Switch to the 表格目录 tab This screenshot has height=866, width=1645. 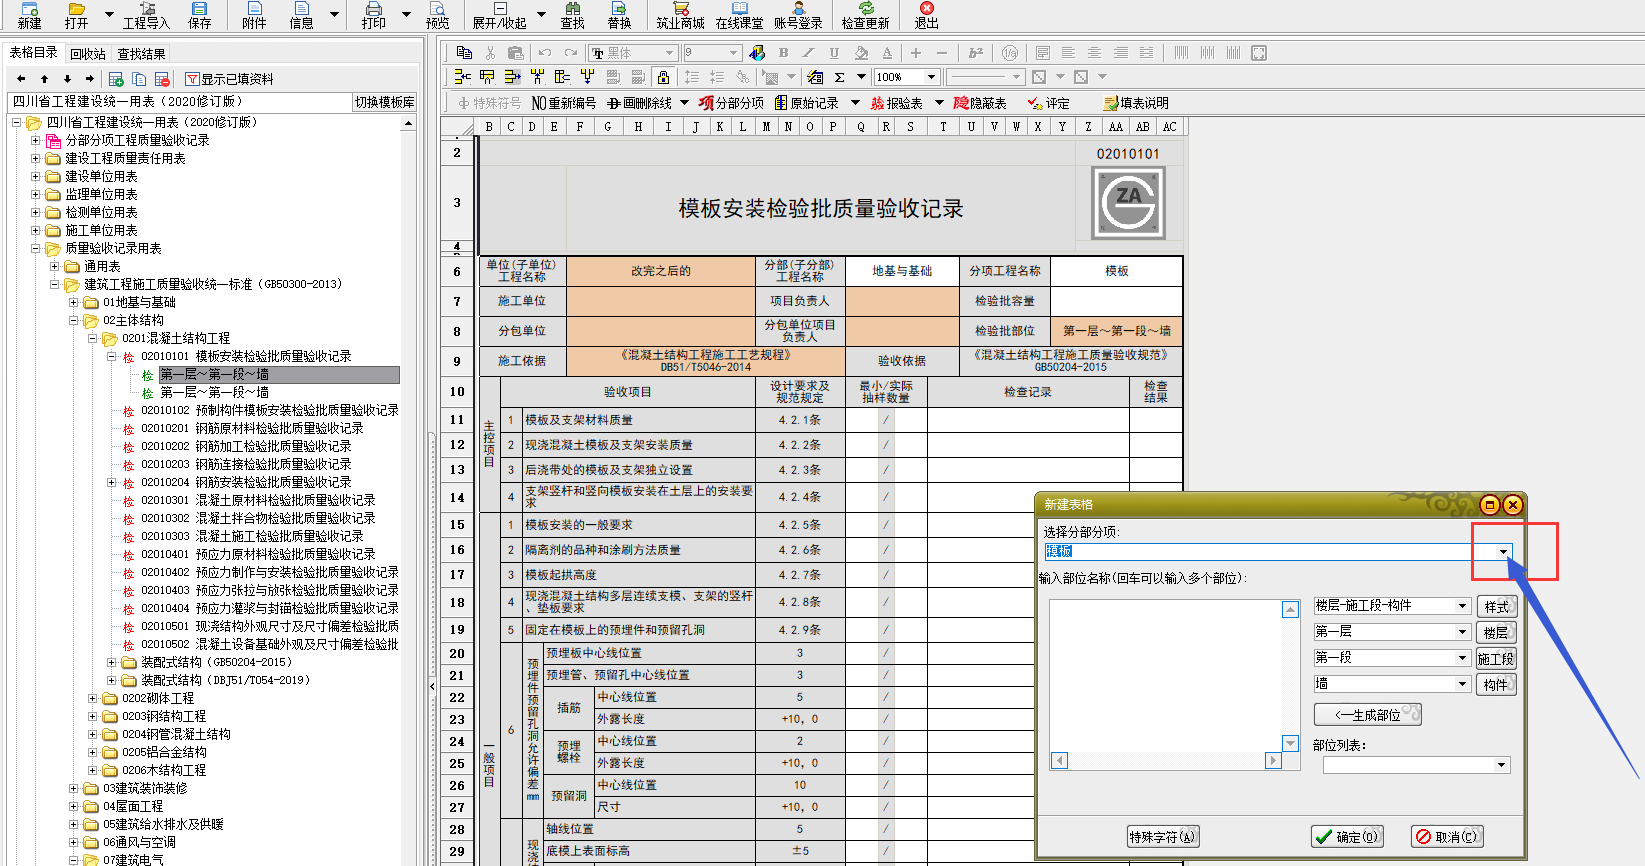[x=33, y=53]
